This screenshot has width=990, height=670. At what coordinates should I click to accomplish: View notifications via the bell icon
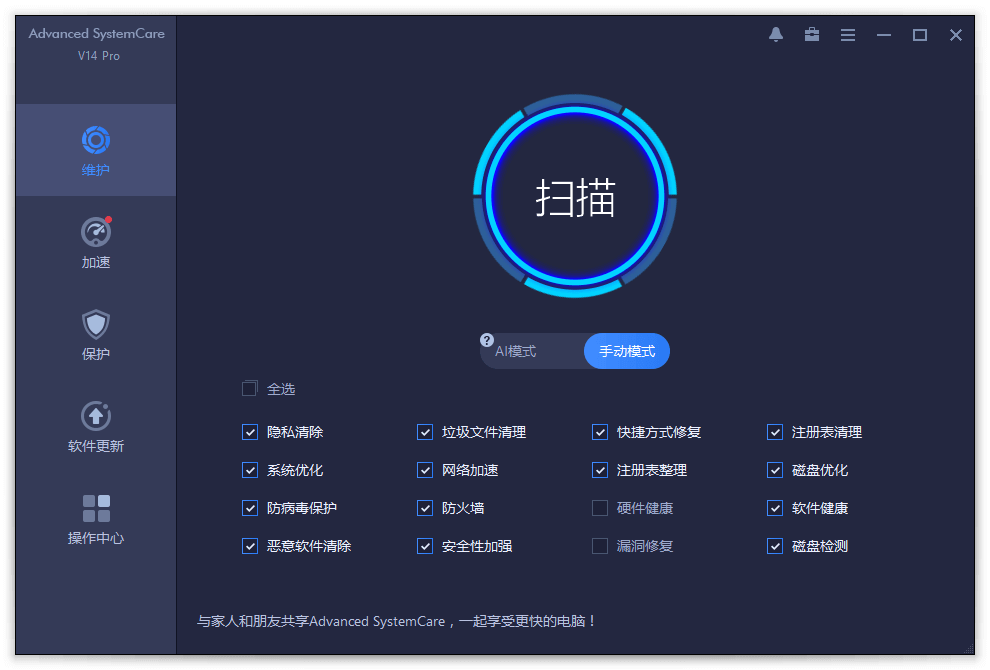(x=775, y=34)
